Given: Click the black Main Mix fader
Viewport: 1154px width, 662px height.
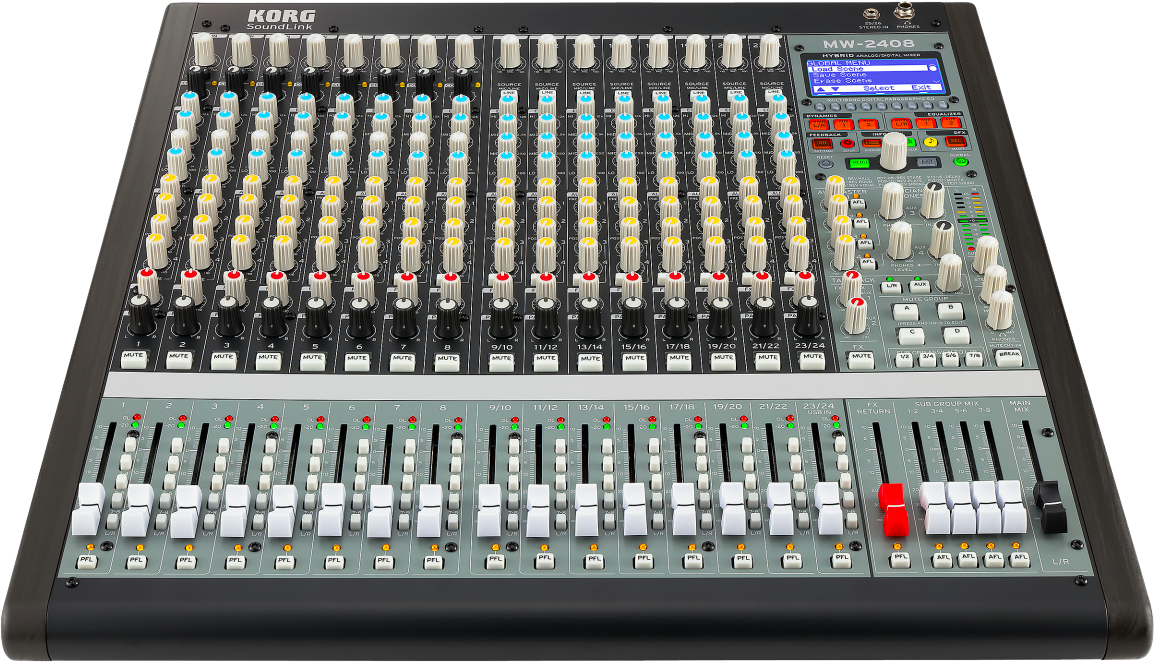Looking at the screenshot, I should (x=1051, y=505).
